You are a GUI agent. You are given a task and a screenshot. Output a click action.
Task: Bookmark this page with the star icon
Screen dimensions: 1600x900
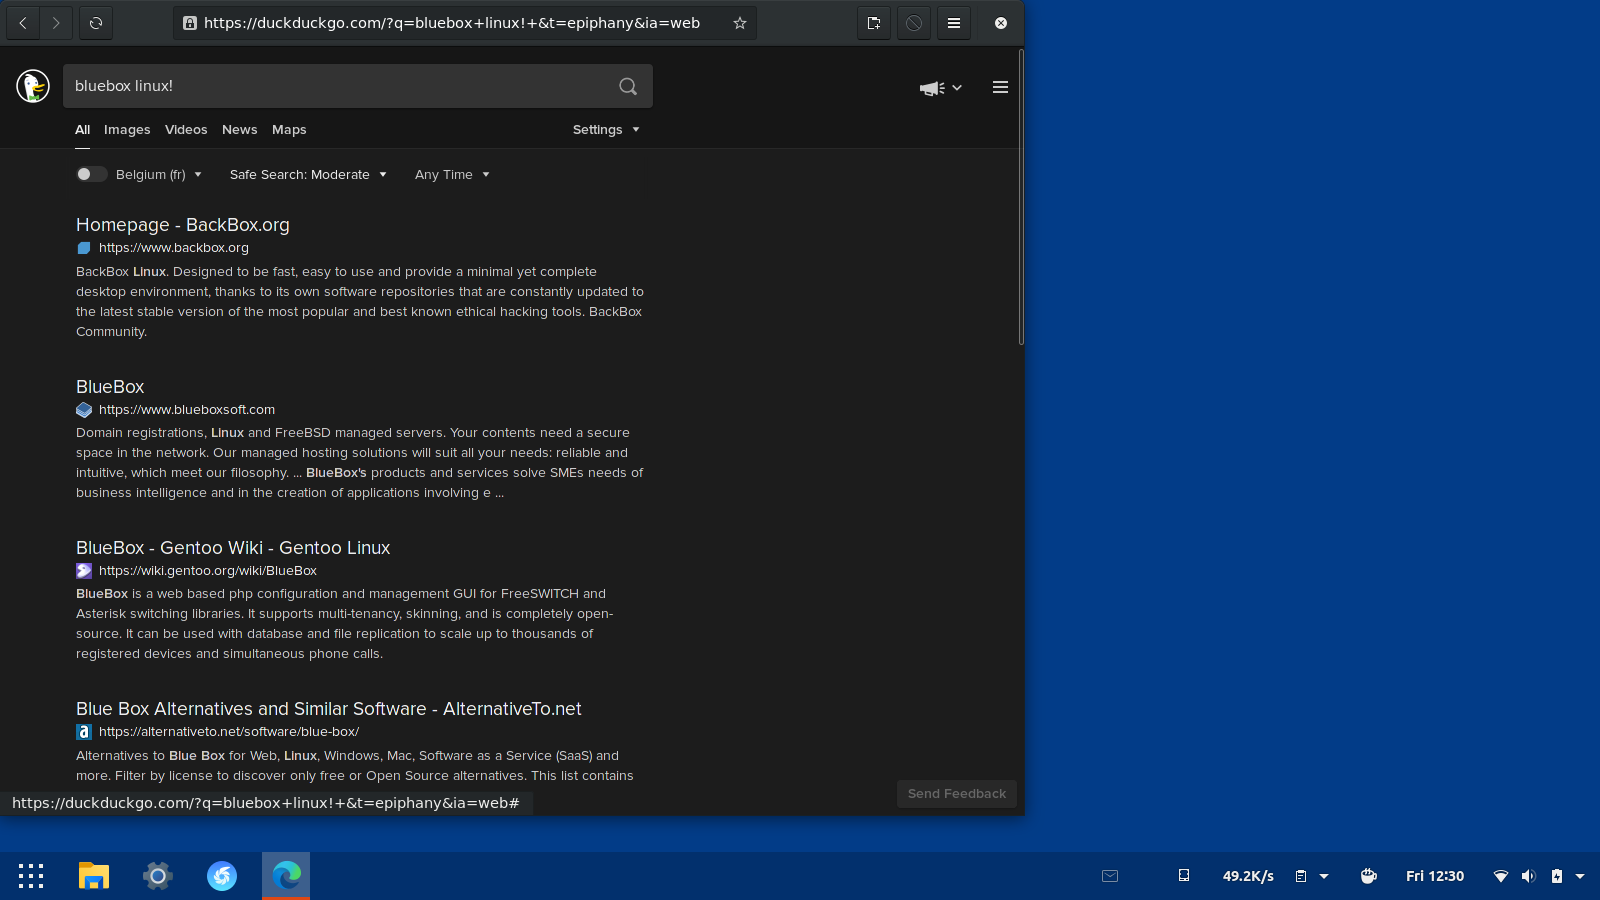click(740, 23)
